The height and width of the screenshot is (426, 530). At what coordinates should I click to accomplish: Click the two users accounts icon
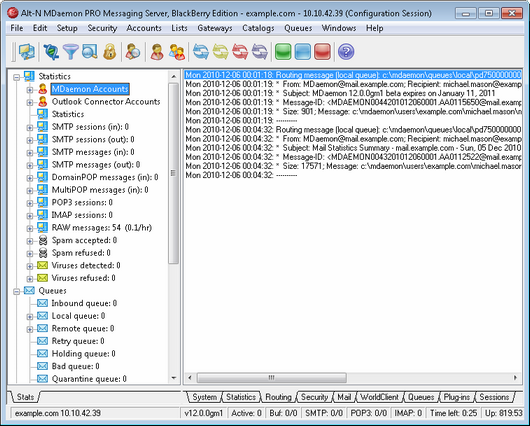pyautogui.click(x=177, y=52)
